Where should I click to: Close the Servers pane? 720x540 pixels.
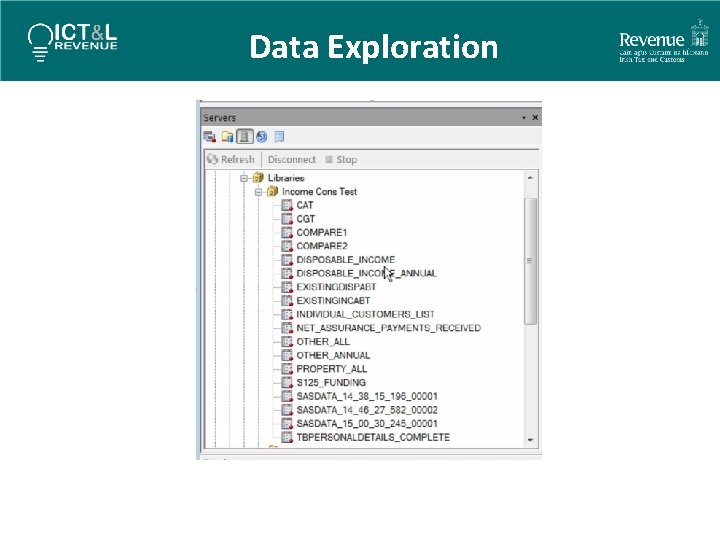point(535,118)
